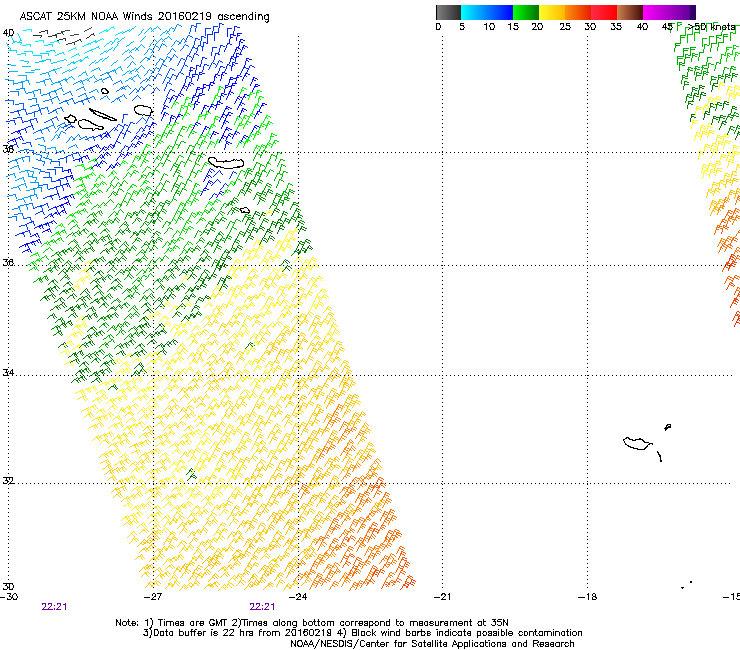The height and width of the screenshot is (650, 740).
Task: Click the note line 'Times are GMT'
Action: [192, 623]
